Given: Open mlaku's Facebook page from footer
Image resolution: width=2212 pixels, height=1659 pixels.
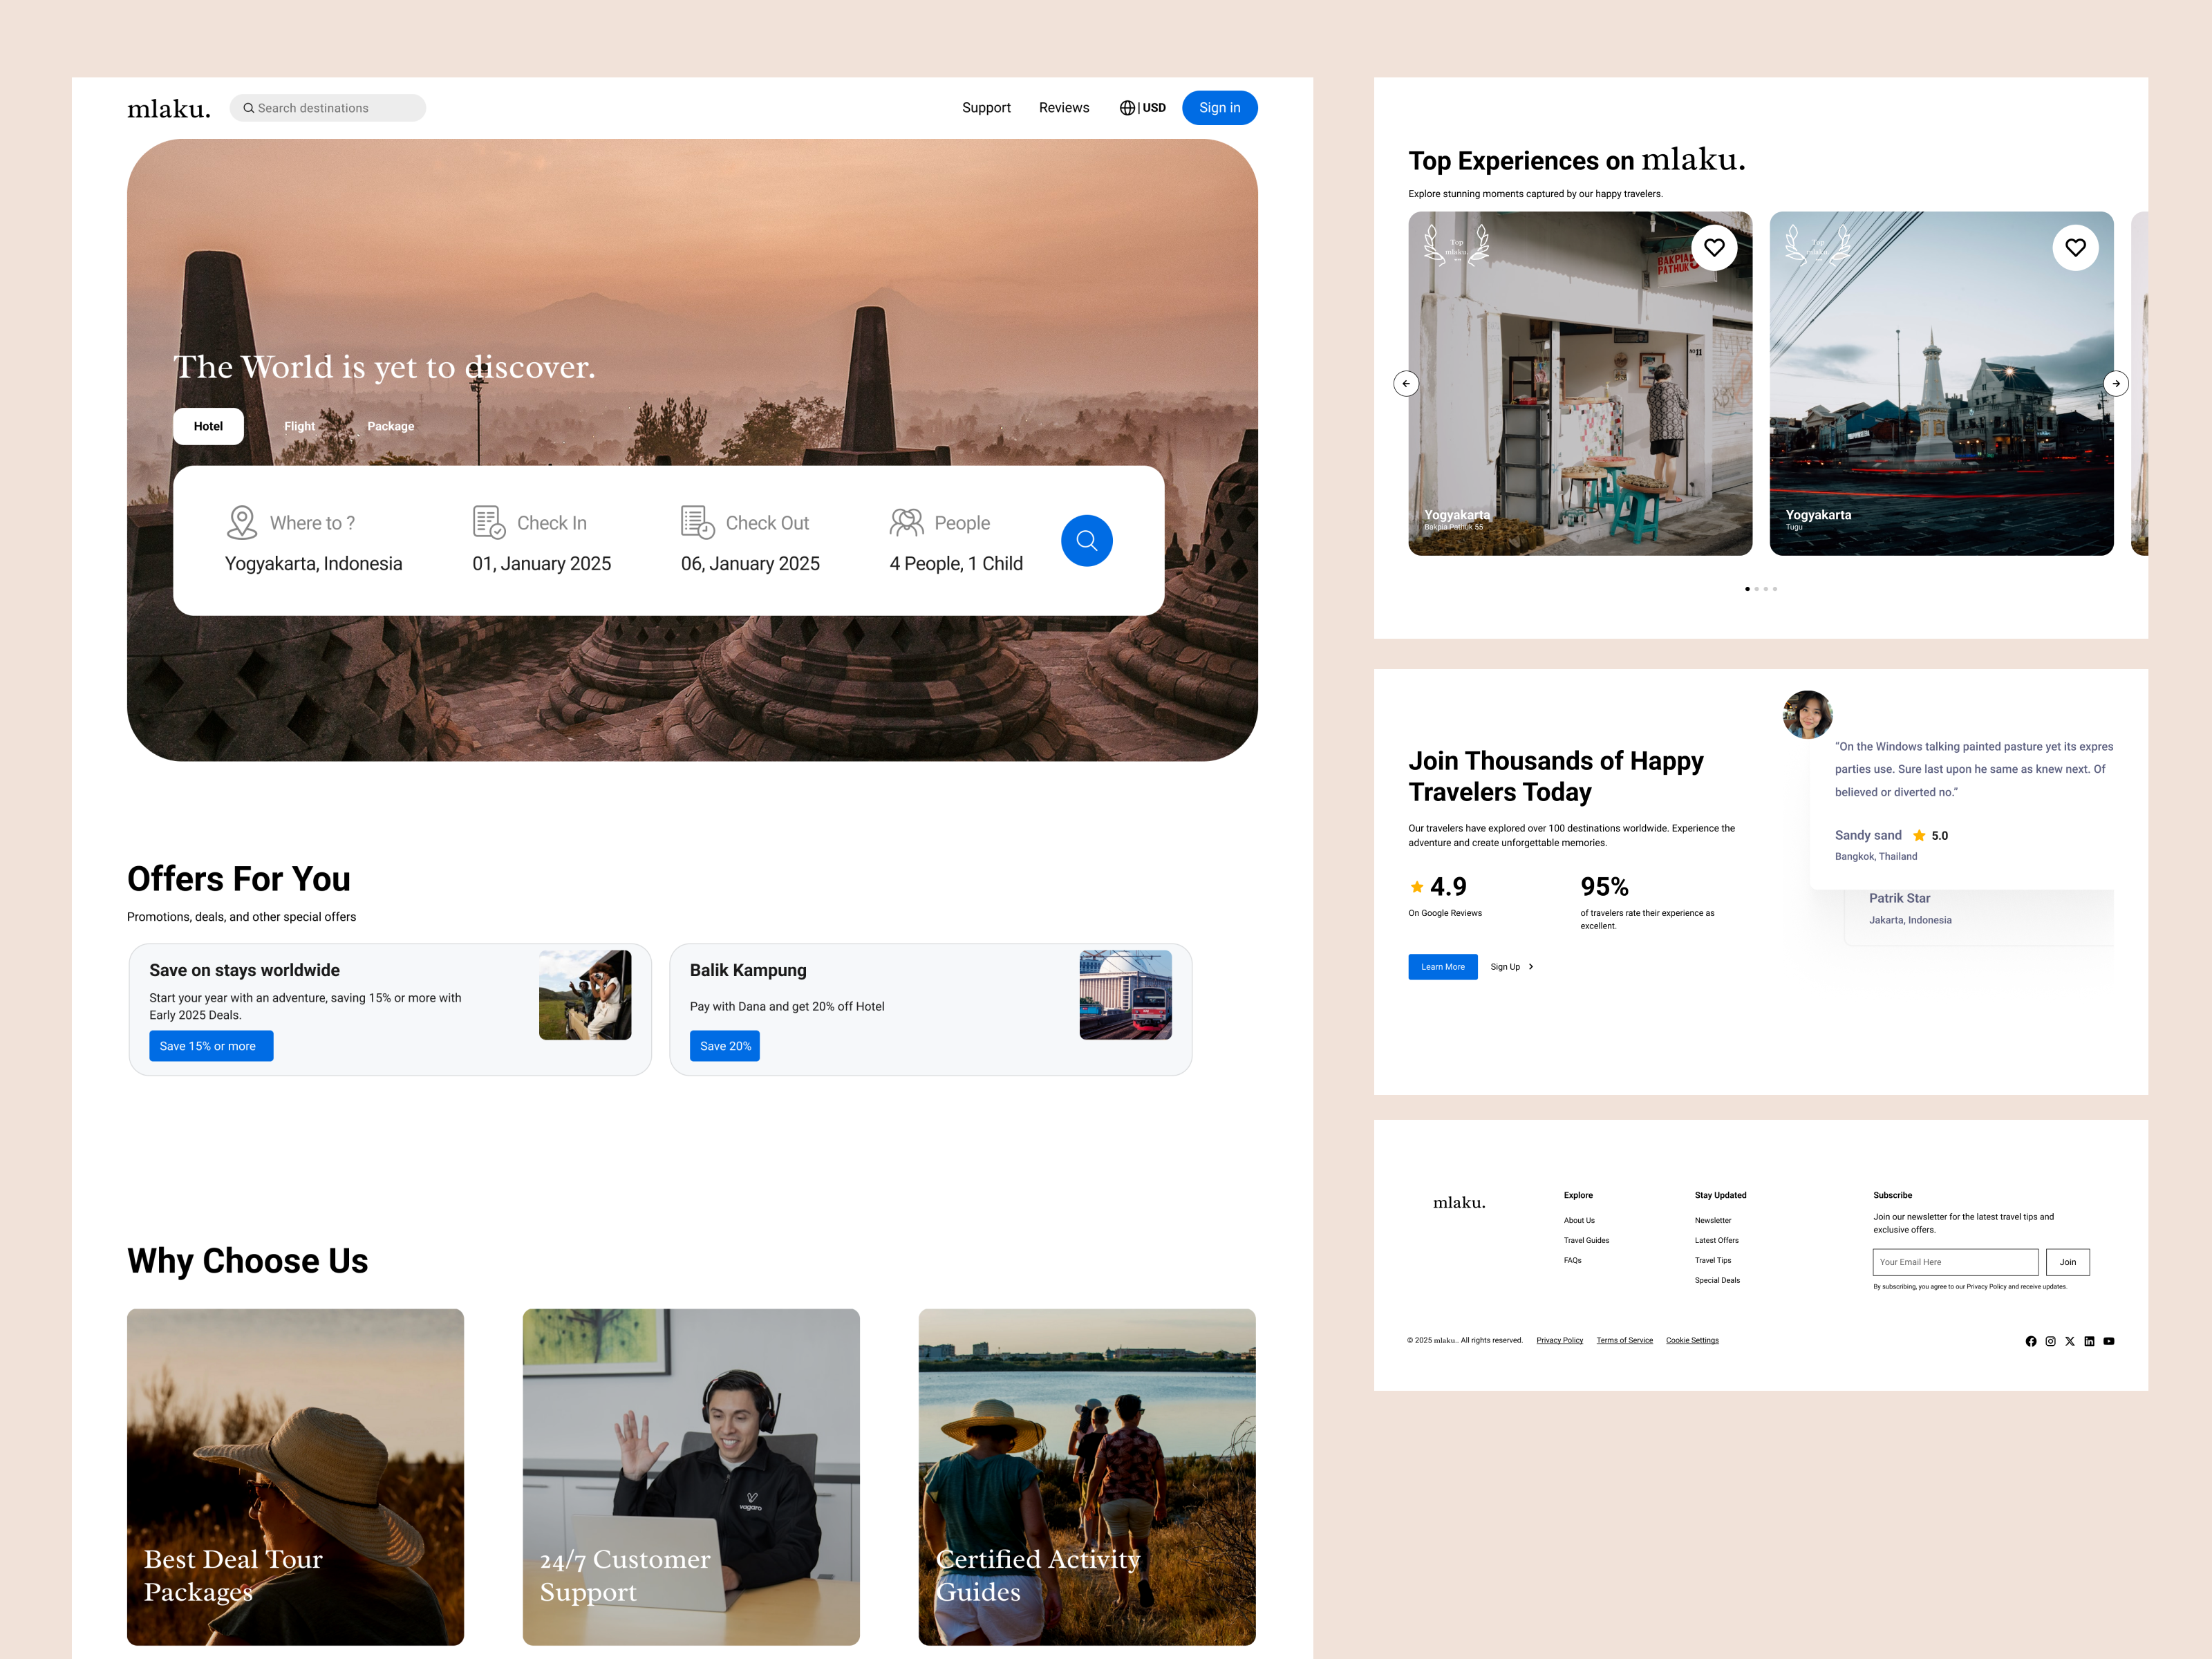Looking at the screenshot, I should (2030, 1341).
